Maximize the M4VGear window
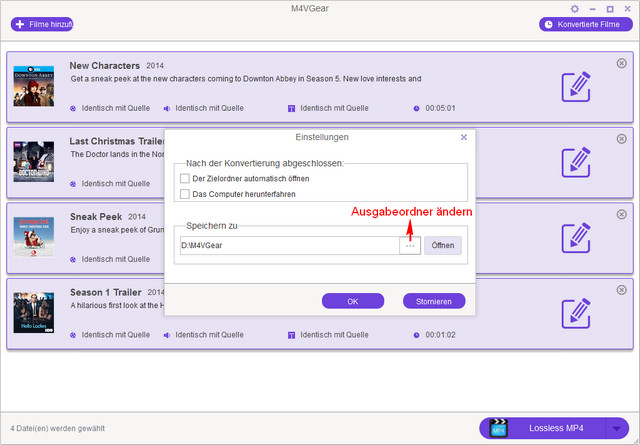The width and height of the screenshot is (640, 445). click(610, 9)
